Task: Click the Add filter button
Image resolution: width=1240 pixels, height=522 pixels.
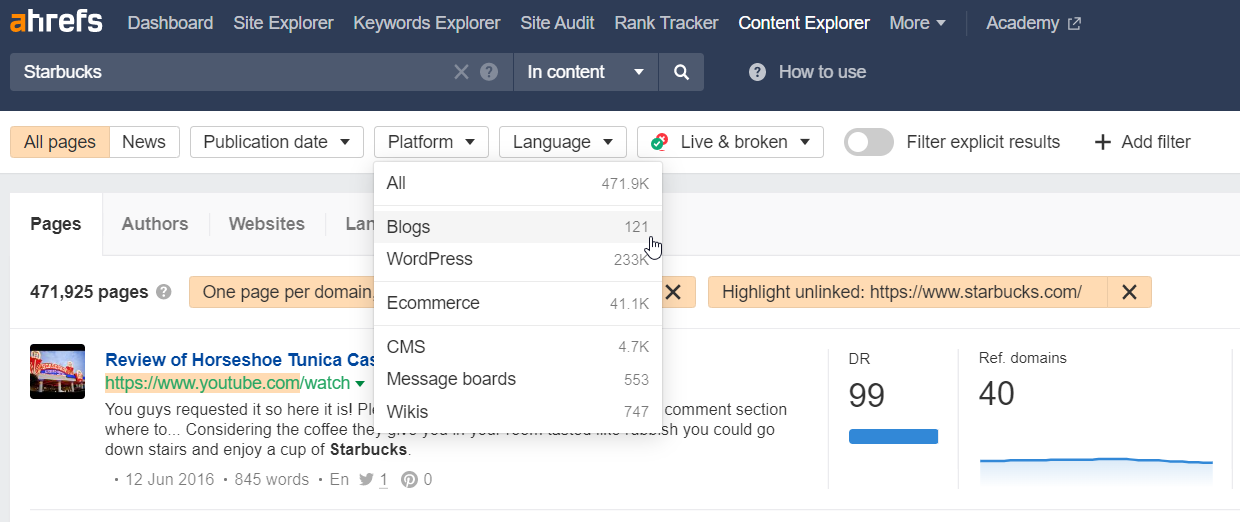Action: pyautogui.click(x=1143, y=142)
